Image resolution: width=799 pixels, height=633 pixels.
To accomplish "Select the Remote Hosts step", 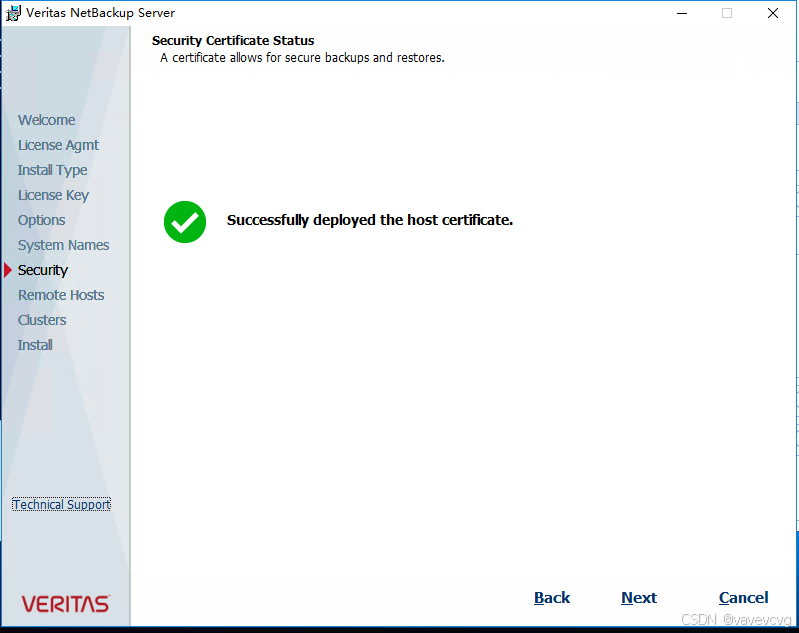I will (61, 295).
